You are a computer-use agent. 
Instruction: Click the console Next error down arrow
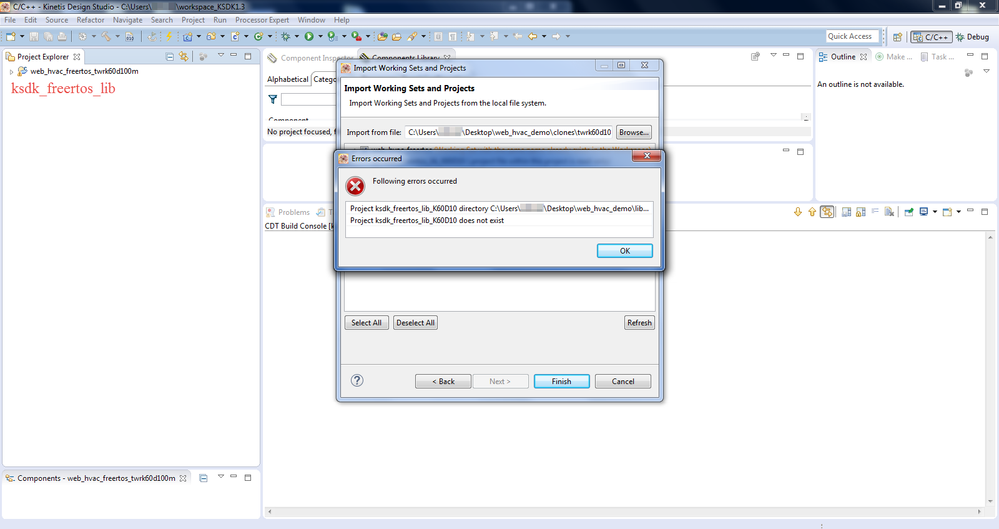798,212
